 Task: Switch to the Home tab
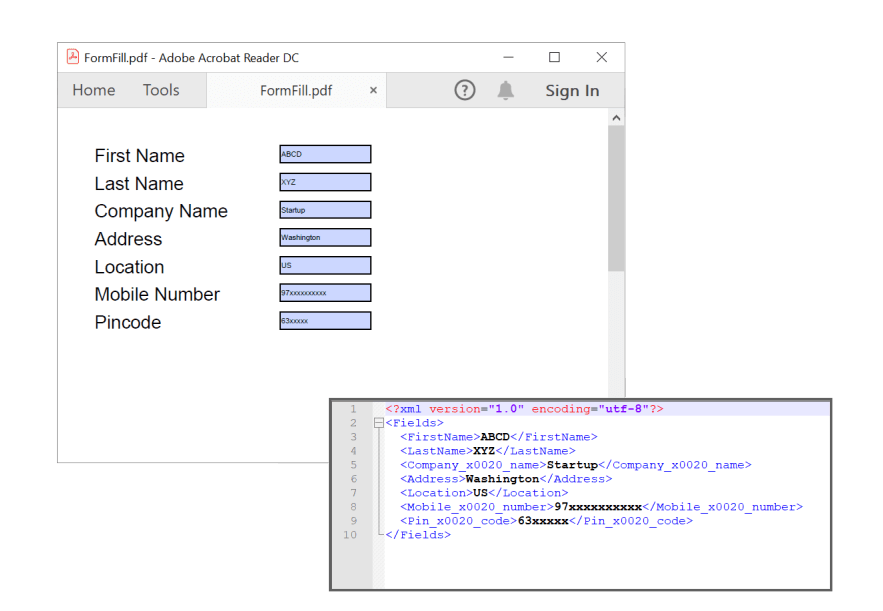pyautogui.click(x=93, y=90)
